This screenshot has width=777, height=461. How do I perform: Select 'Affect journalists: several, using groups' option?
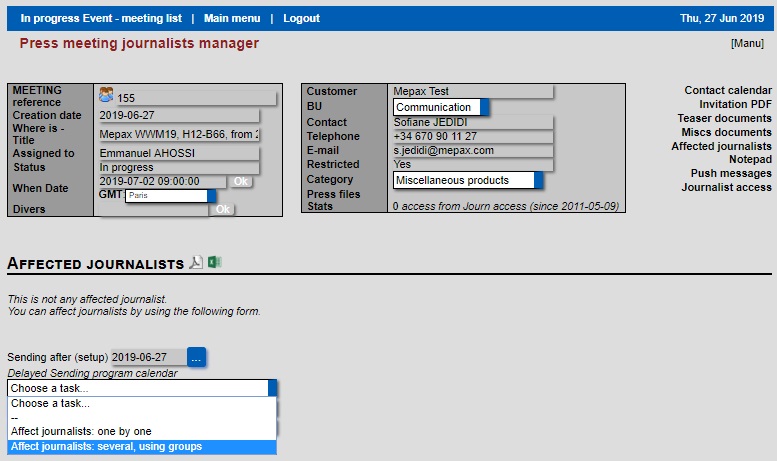[141, 446]
